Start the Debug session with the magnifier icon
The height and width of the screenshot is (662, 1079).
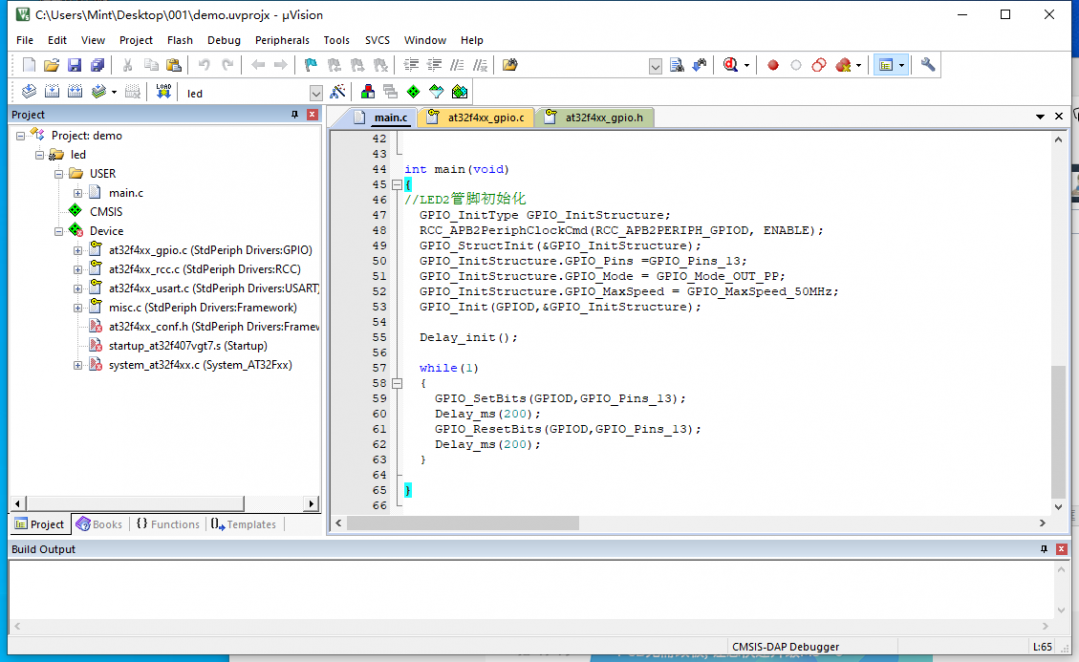click(x=730, y=65)
